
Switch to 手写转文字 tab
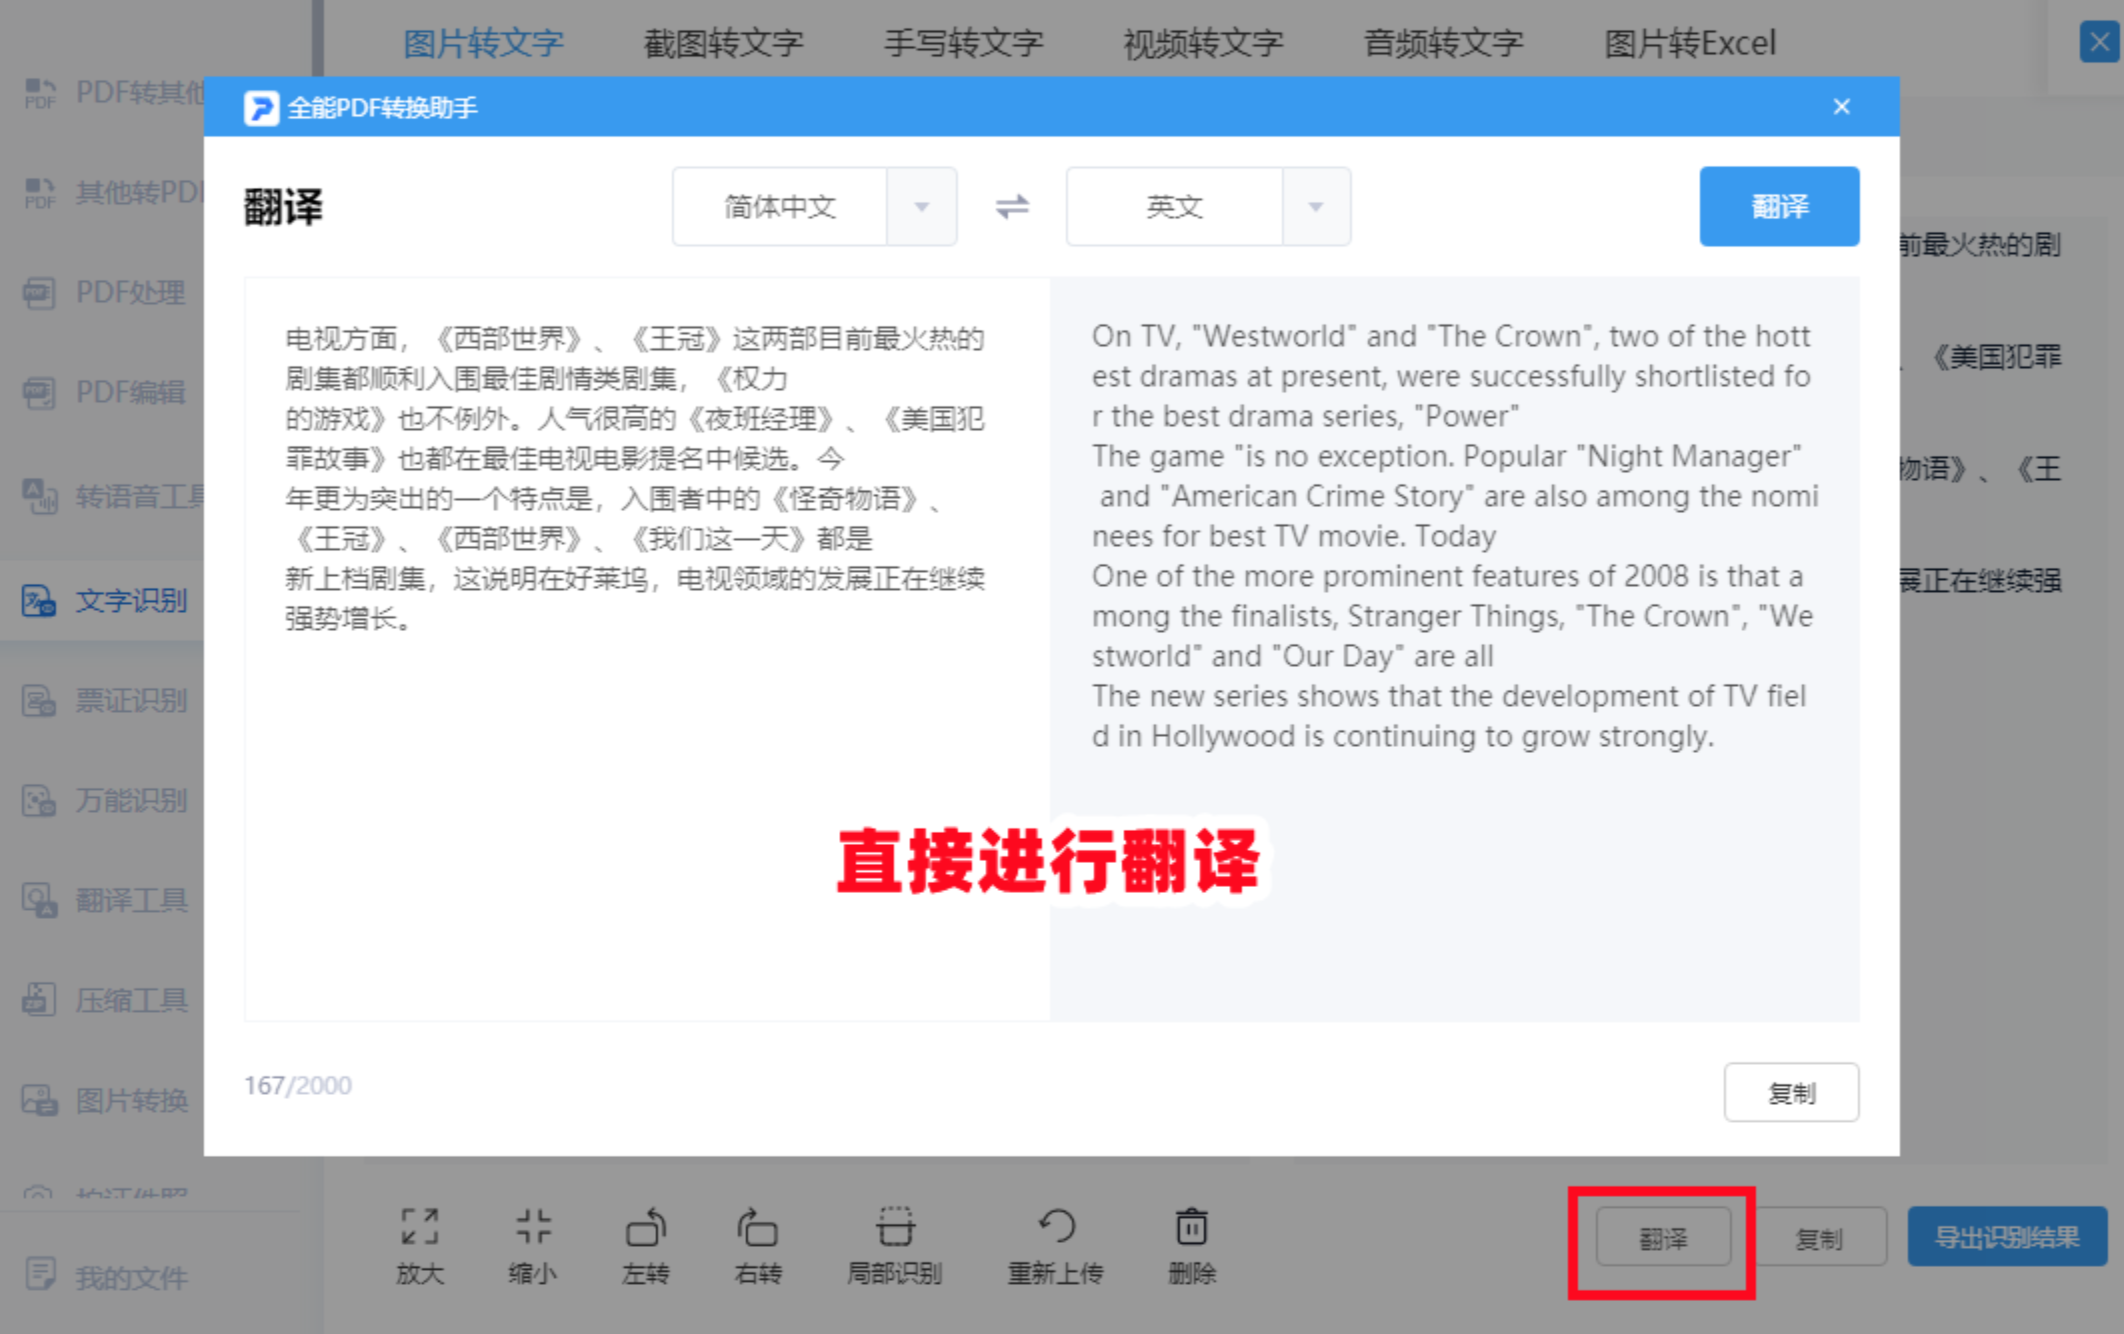pyautogui.click(x=963, y=43)
